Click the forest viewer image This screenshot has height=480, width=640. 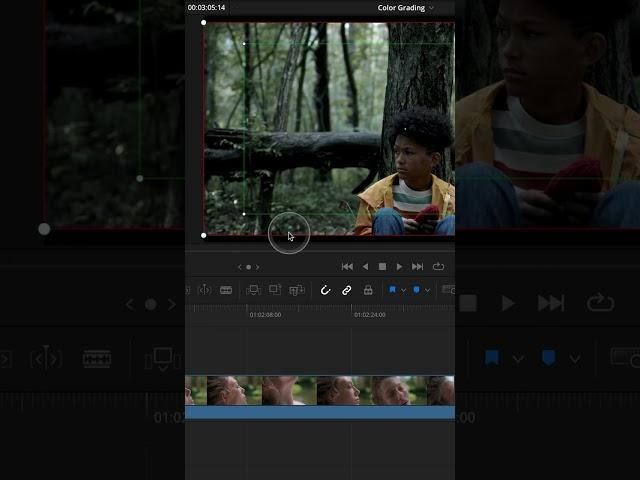click(329, 129)
